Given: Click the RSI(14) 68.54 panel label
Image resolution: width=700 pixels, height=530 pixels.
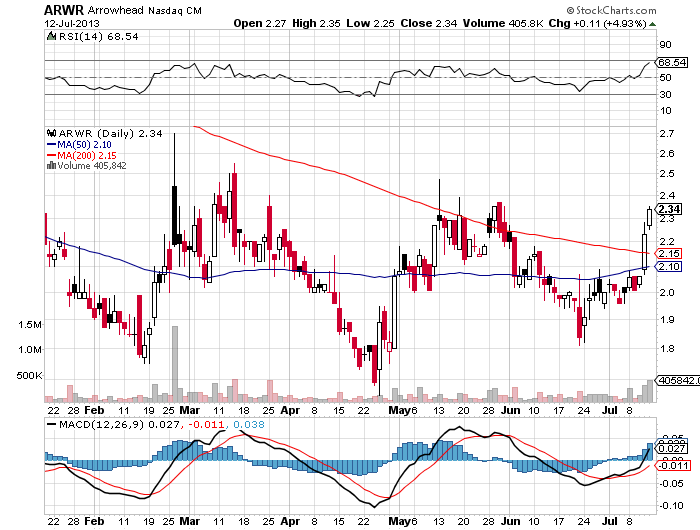Looking at the screenshot, I should (x=99, y=37).
